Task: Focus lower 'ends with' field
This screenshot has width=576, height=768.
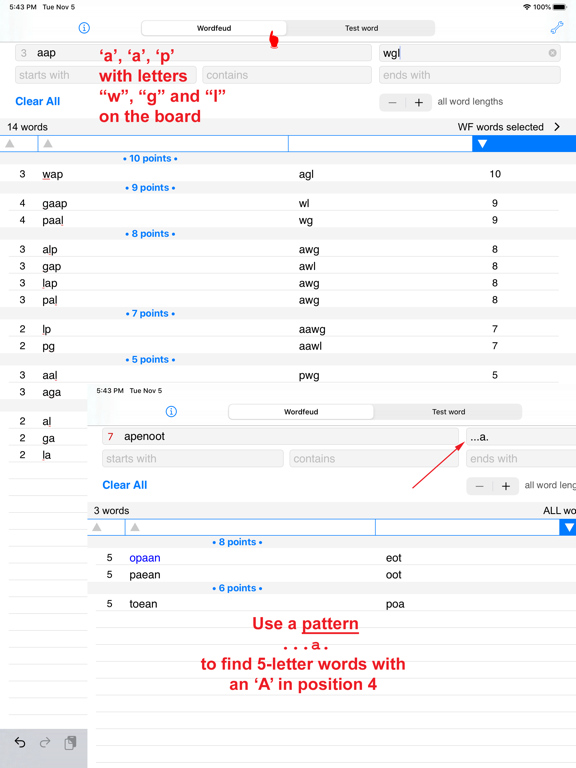Action: [x=521, y=458]
